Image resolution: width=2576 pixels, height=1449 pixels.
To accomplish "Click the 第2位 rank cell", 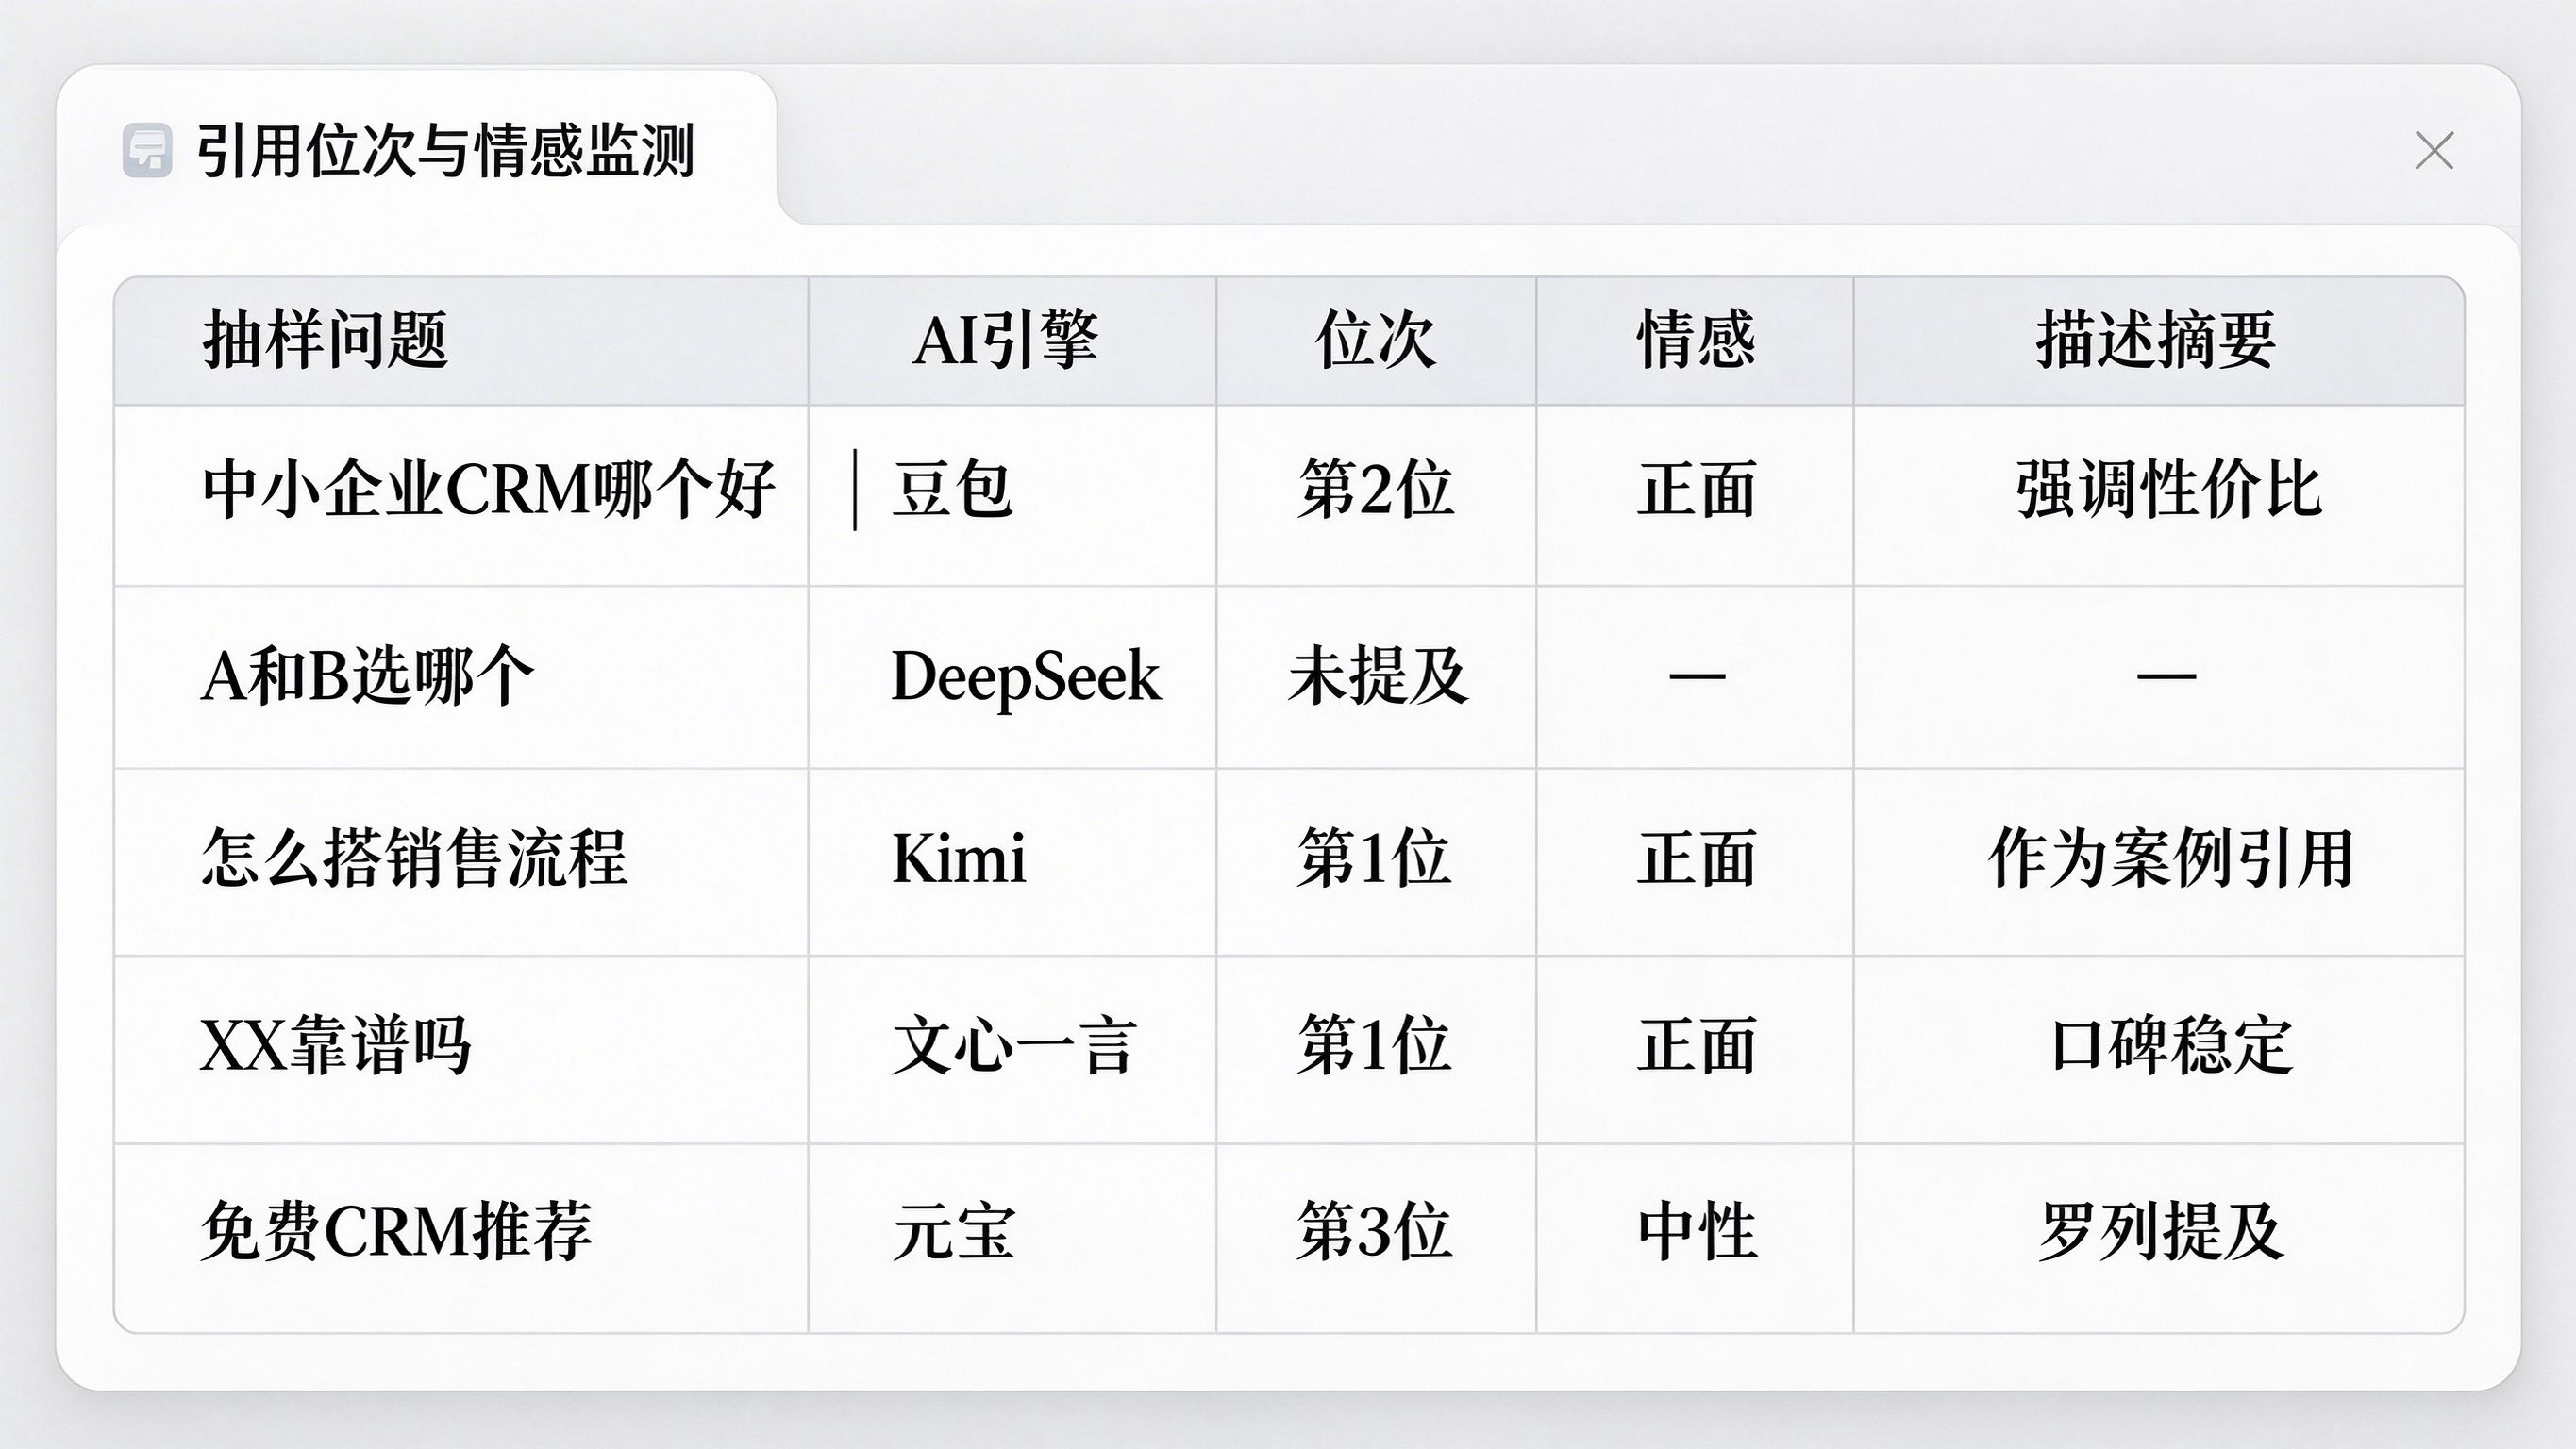I will pos(1376,496).
